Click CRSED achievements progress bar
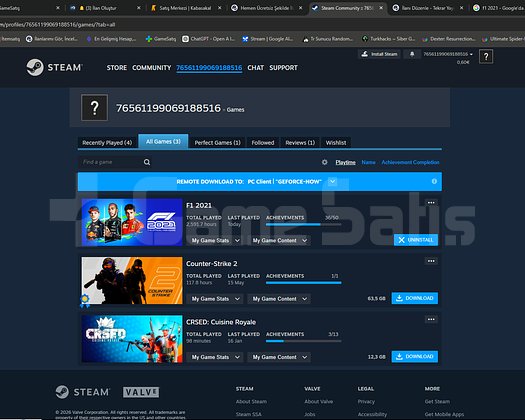This screenshot has width=525, height=420. pos(303,341)
